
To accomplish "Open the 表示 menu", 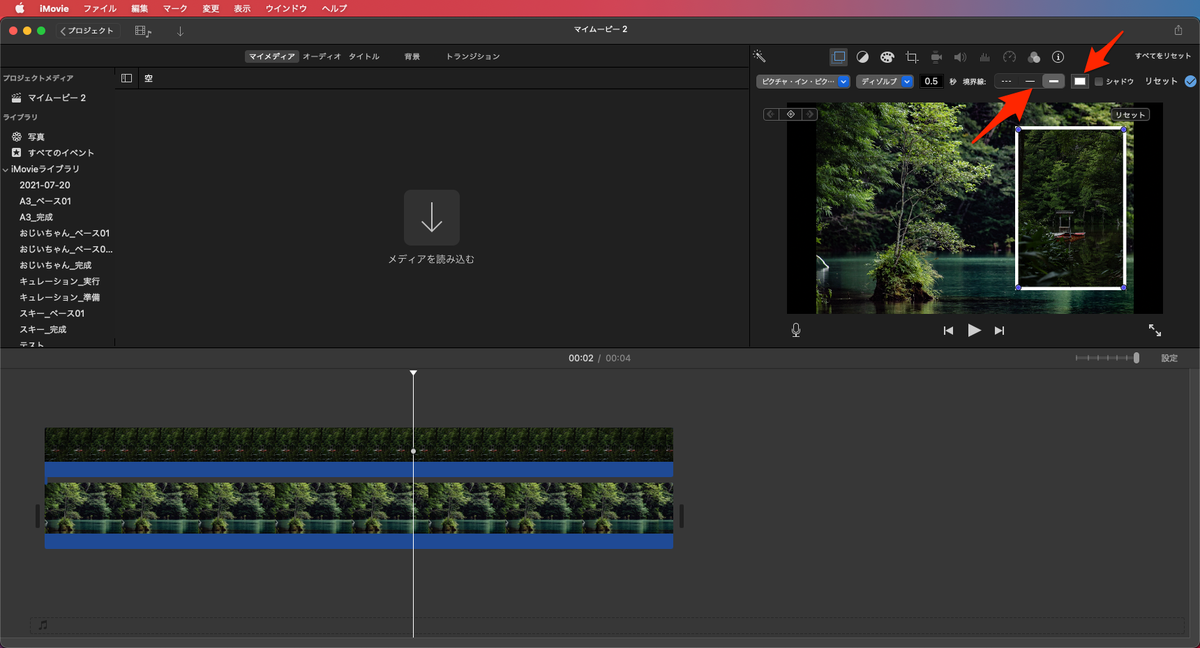I will tap(242, 8).
